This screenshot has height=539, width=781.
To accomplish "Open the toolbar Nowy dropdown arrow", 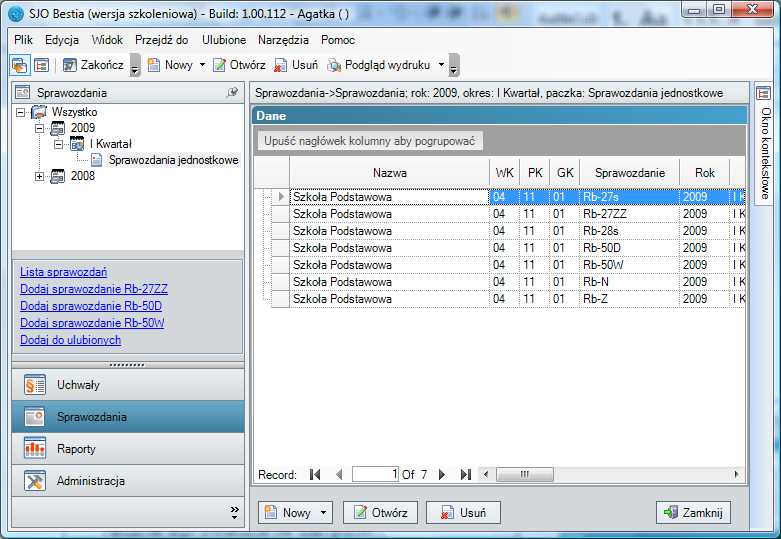I will tap(202, 65).
